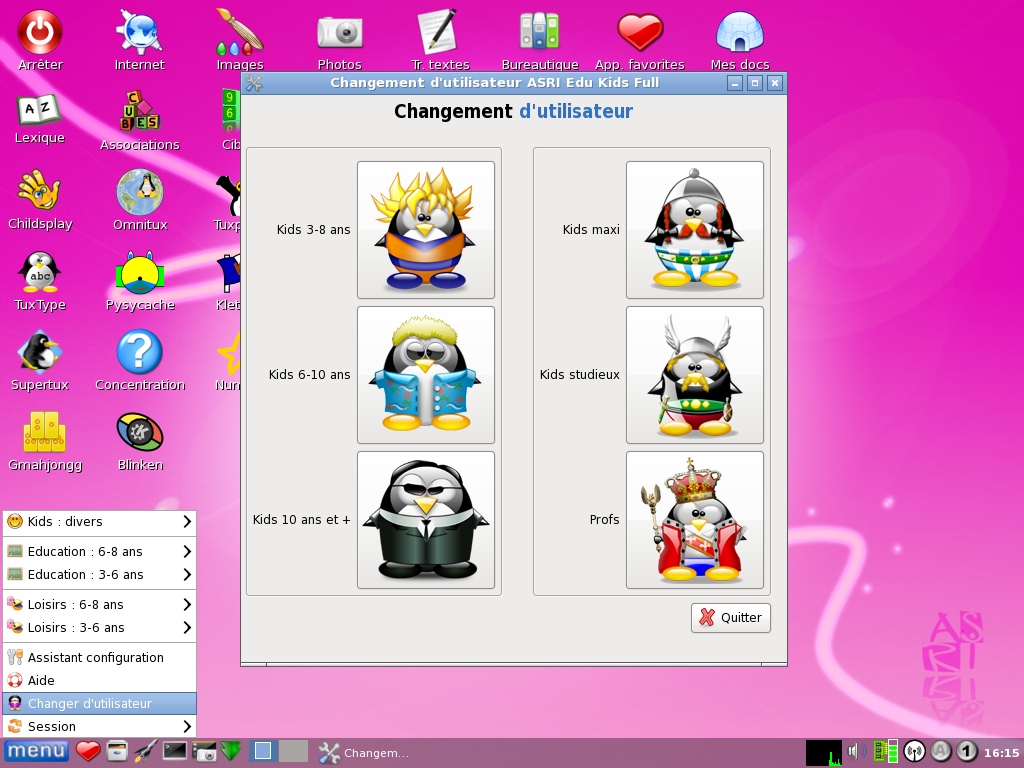
Task: Open the main menu button
Action: click(36, 752)
